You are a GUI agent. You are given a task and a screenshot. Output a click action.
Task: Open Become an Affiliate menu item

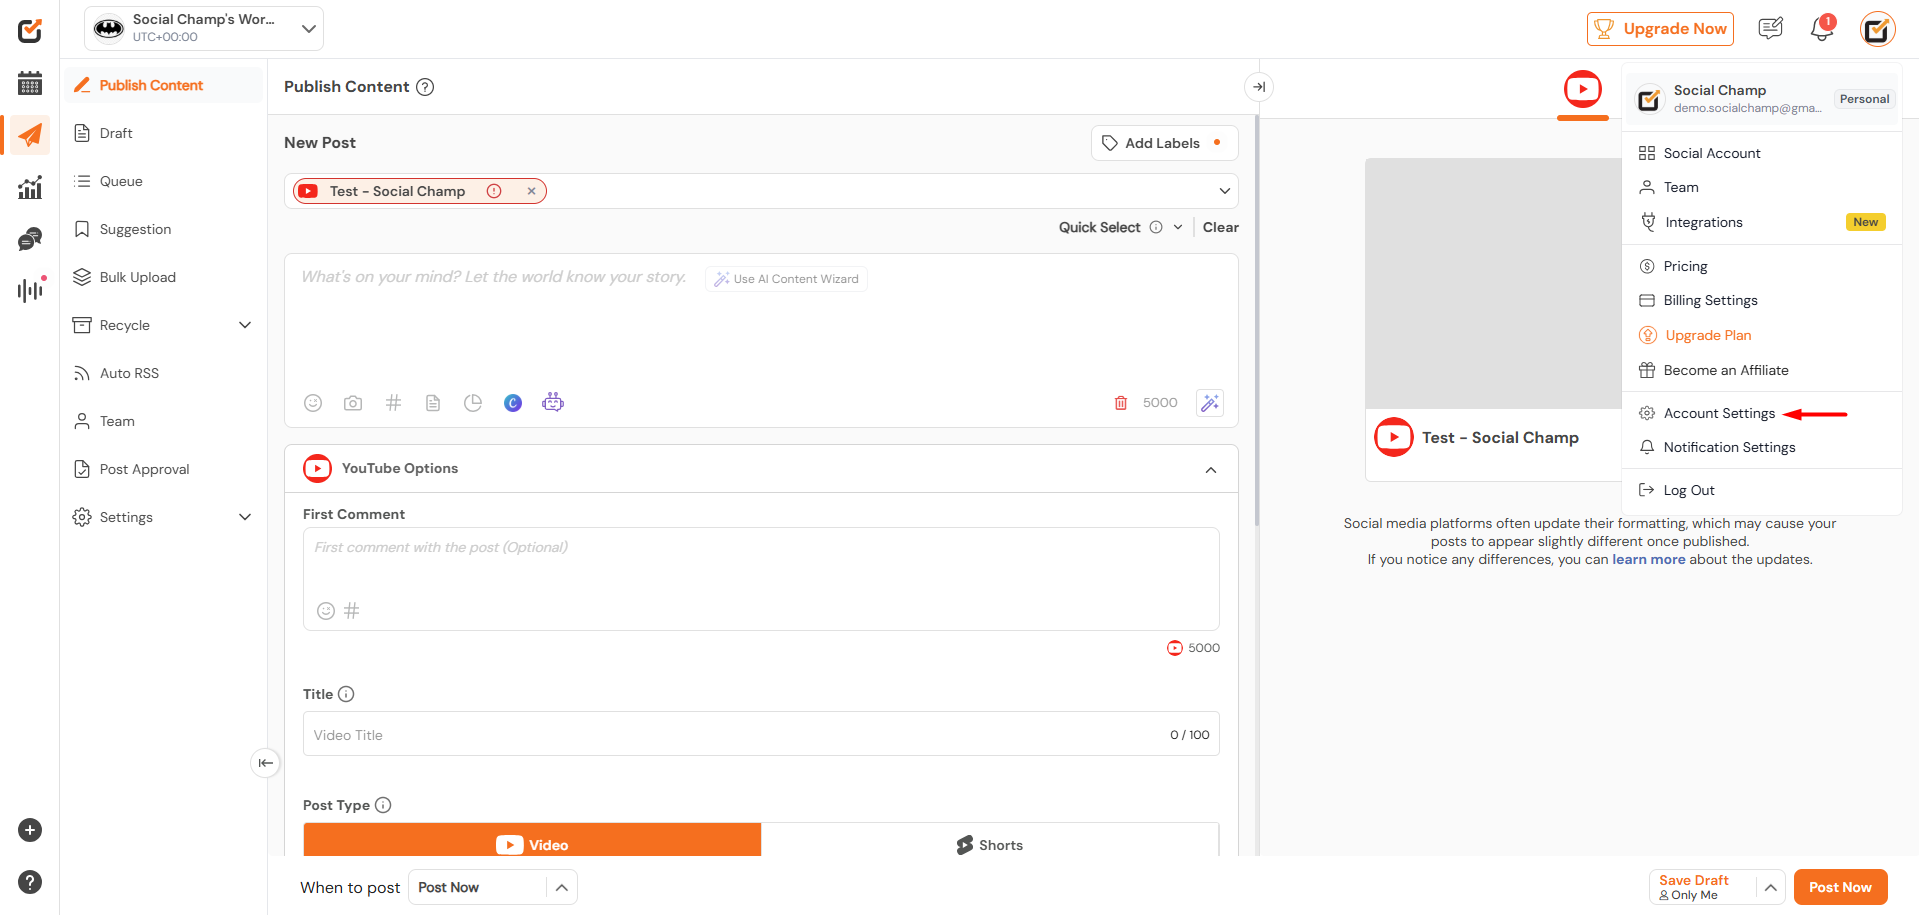point(1726,370)
